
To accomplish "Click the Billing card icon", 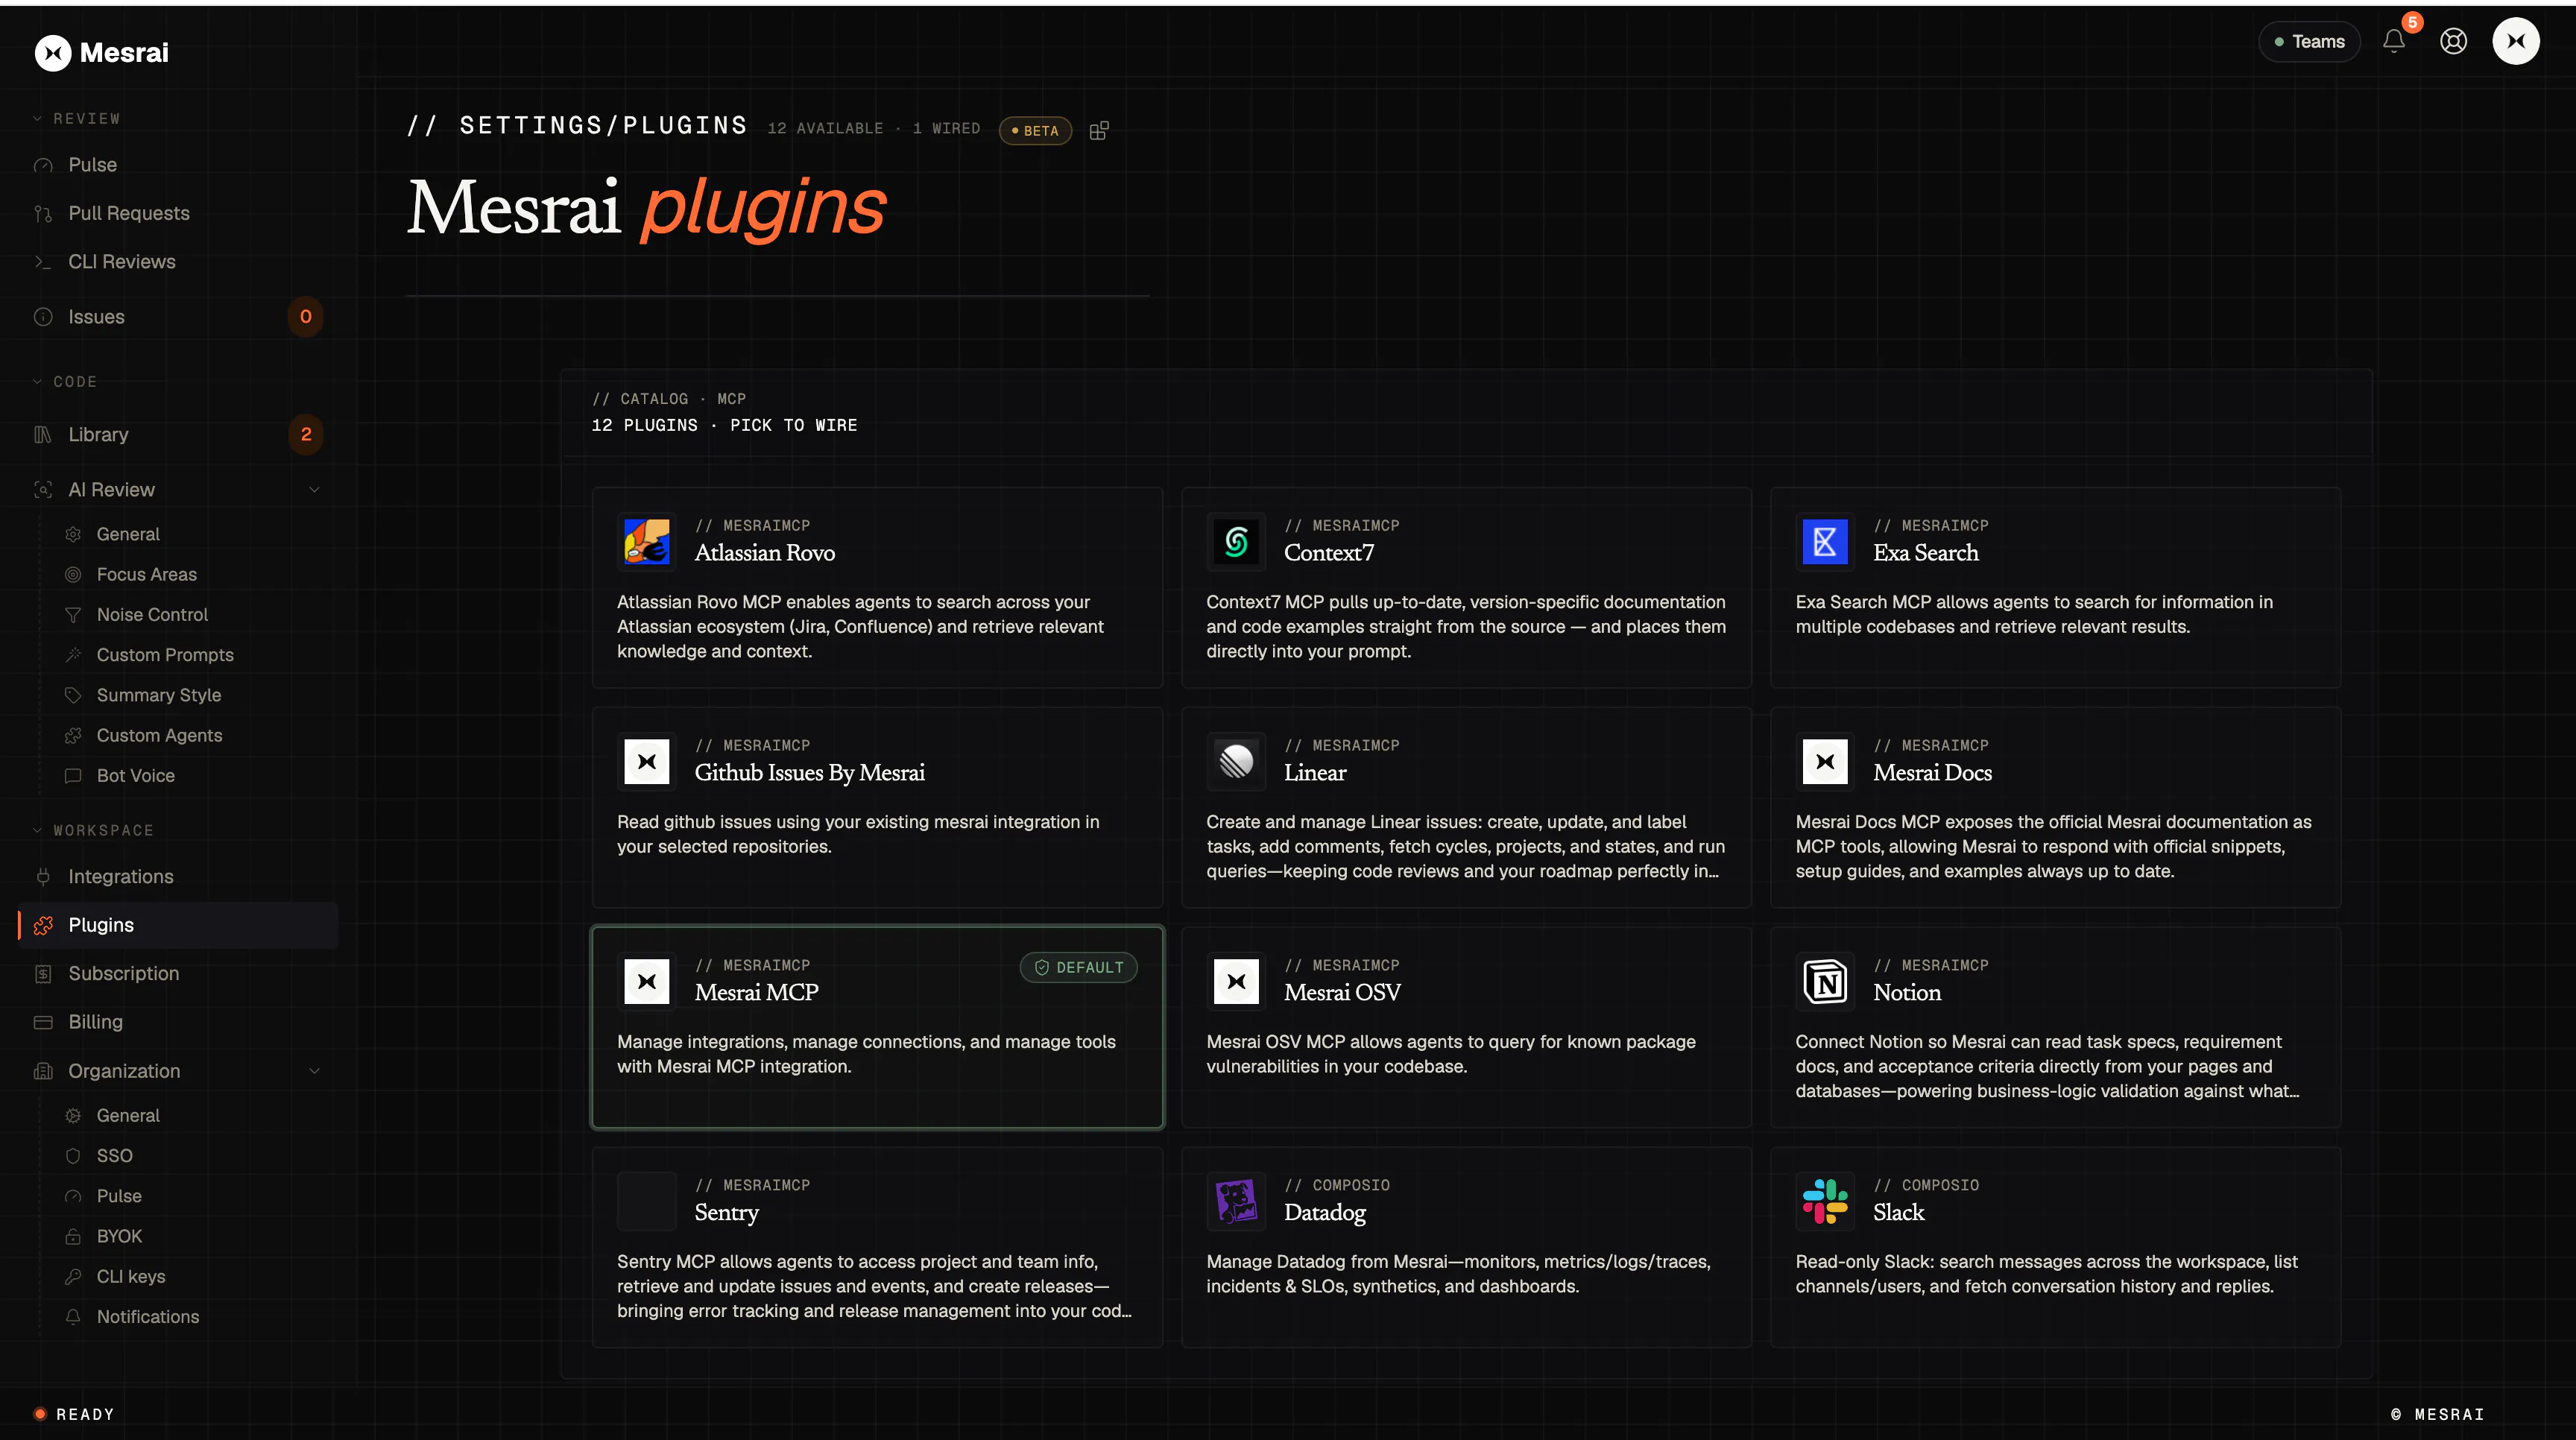I will pos(43,1022).
